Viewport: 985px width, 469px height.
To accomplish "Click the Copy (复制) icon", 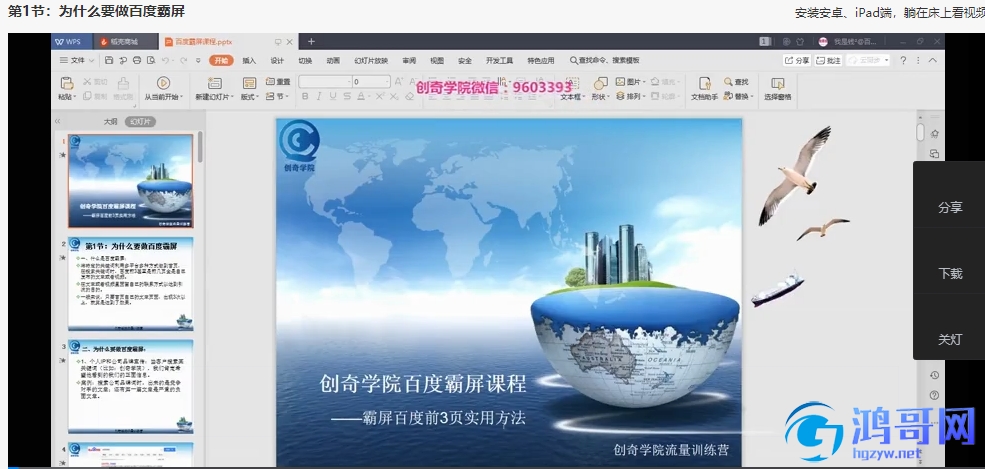I will (x=88, y=97).
